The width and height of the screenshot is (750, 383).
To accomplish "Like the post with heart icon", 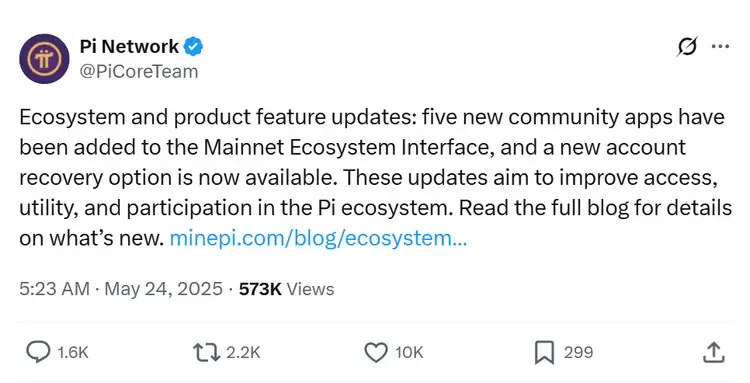I will pos(376,352).
